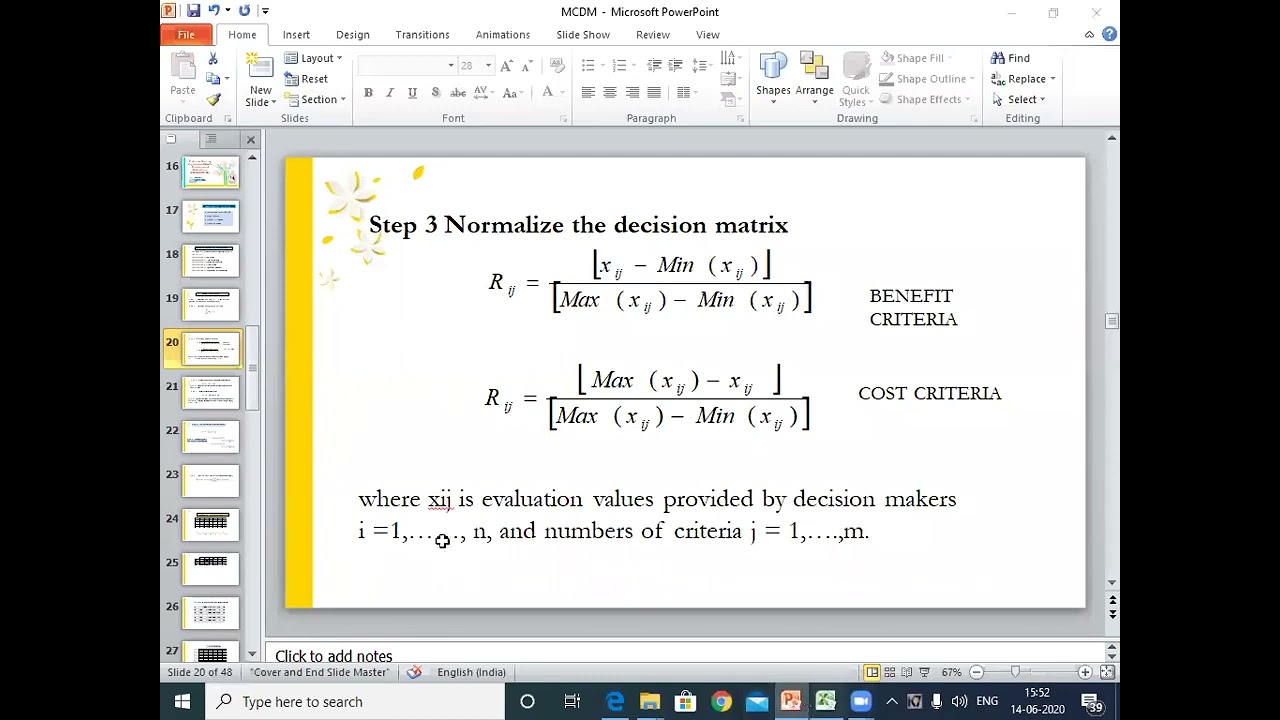Click the Paste button
1280x720 pixels.
point(183,78)
